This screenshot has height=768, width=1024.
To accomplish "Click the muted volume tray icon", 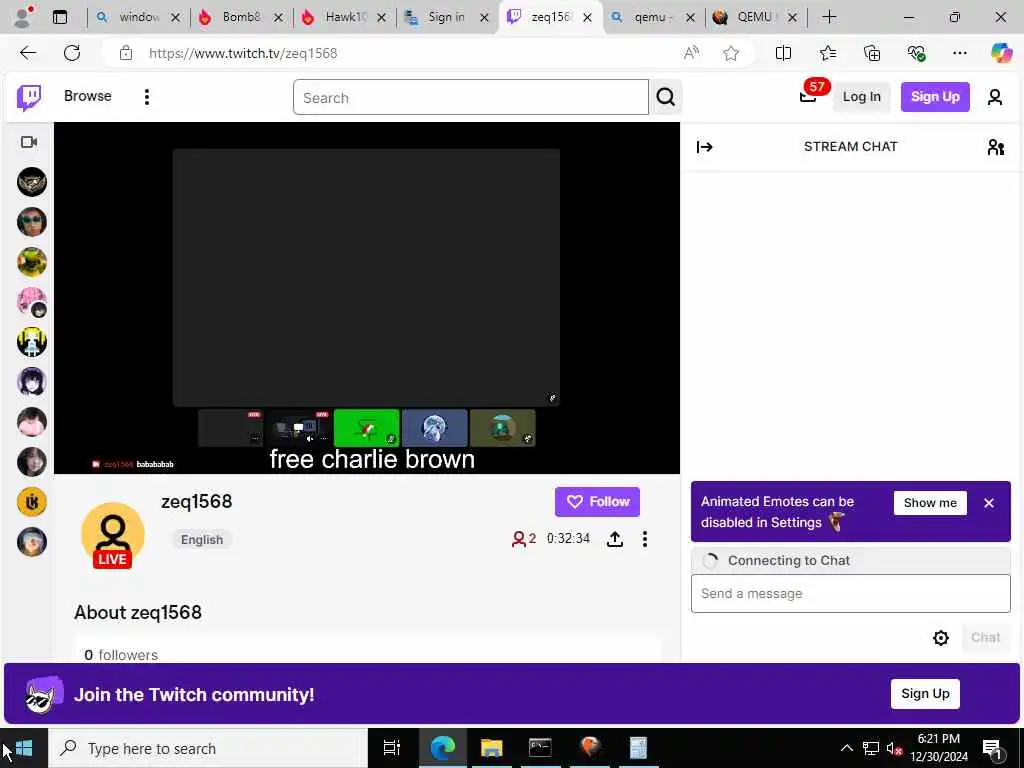I will (x=894, y=749).
